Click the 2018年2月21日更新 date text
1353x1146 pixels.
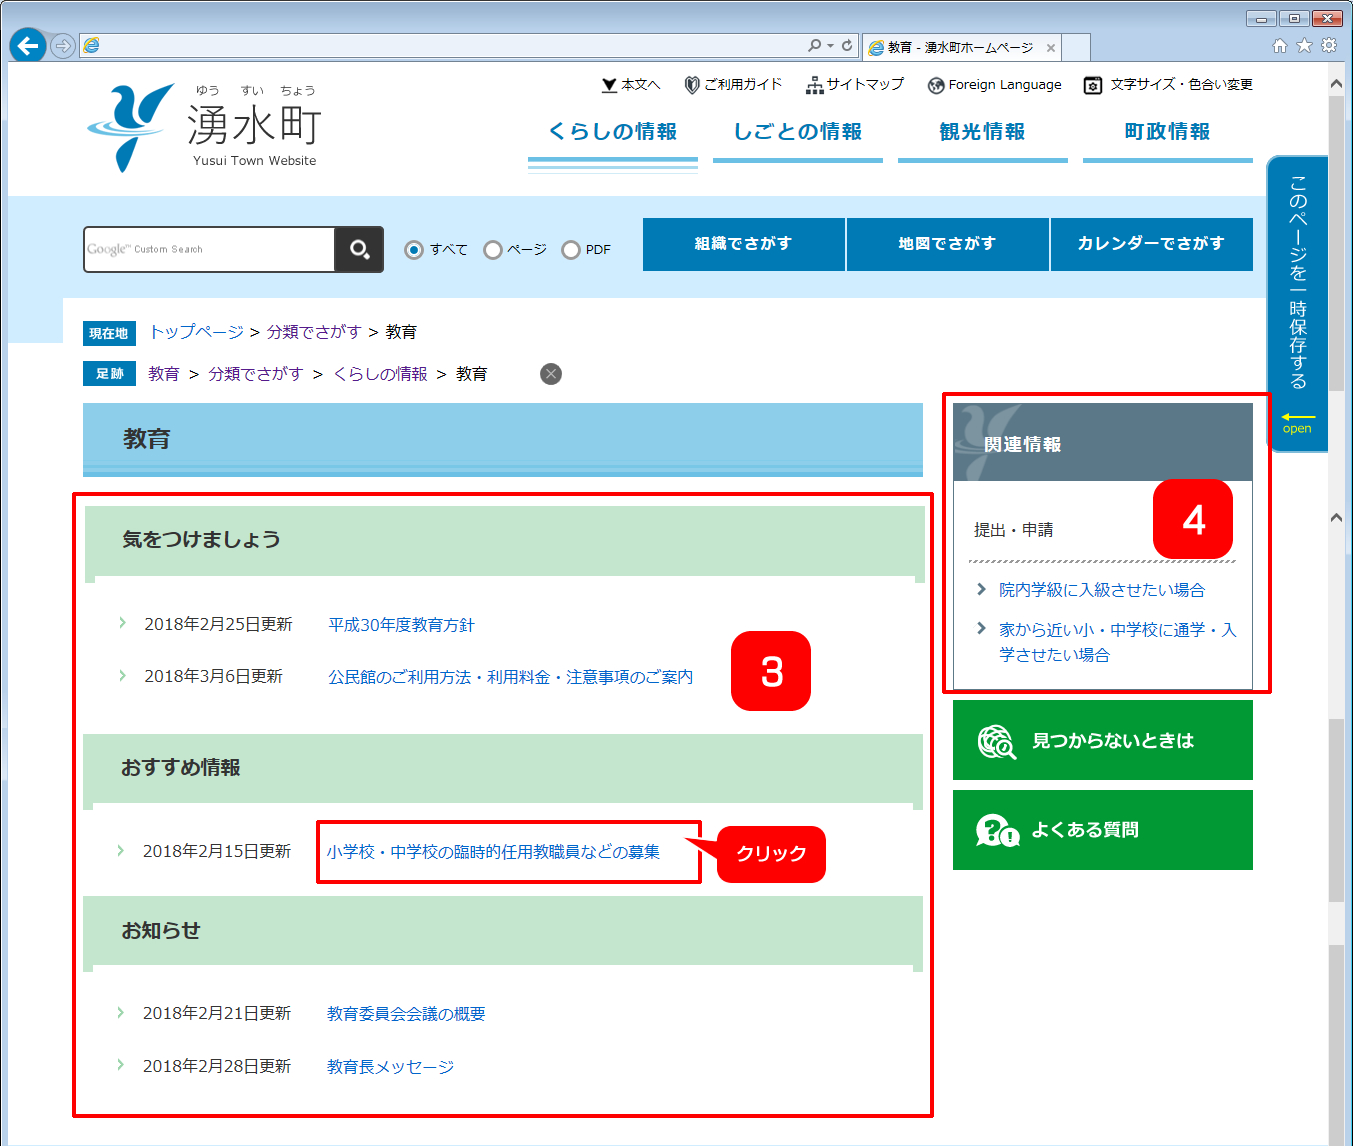(217, 1013)
